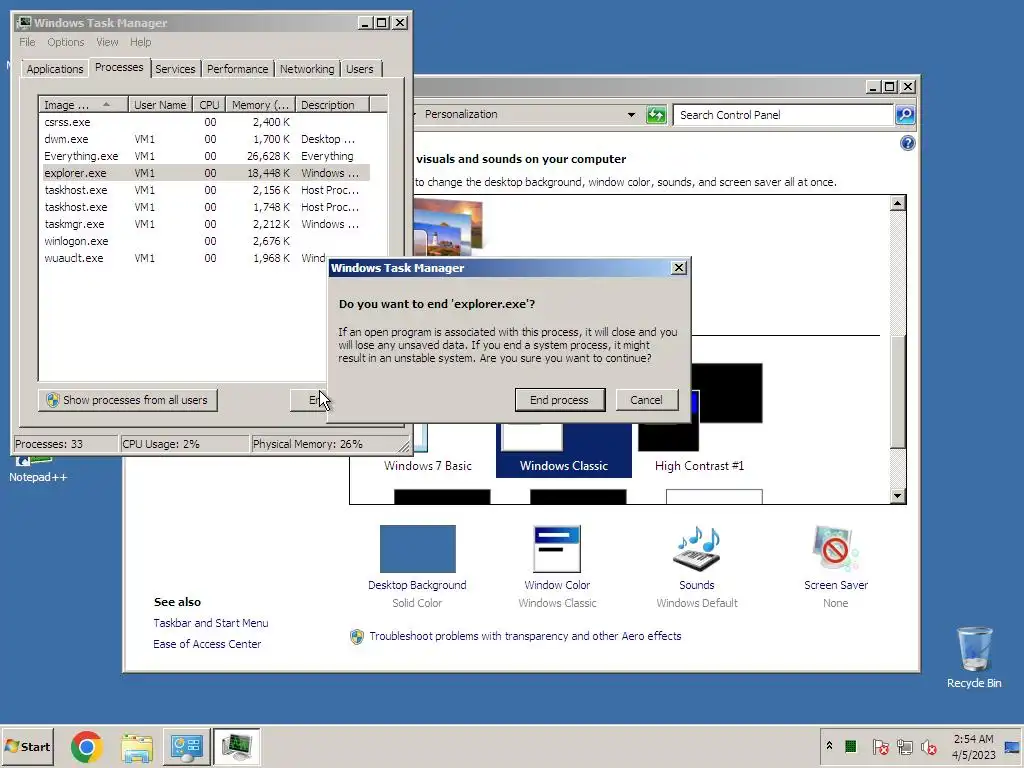Screen dimensions: 1024x768
Task: Close the end process confirmation dialog
Action: click(679, 268)
